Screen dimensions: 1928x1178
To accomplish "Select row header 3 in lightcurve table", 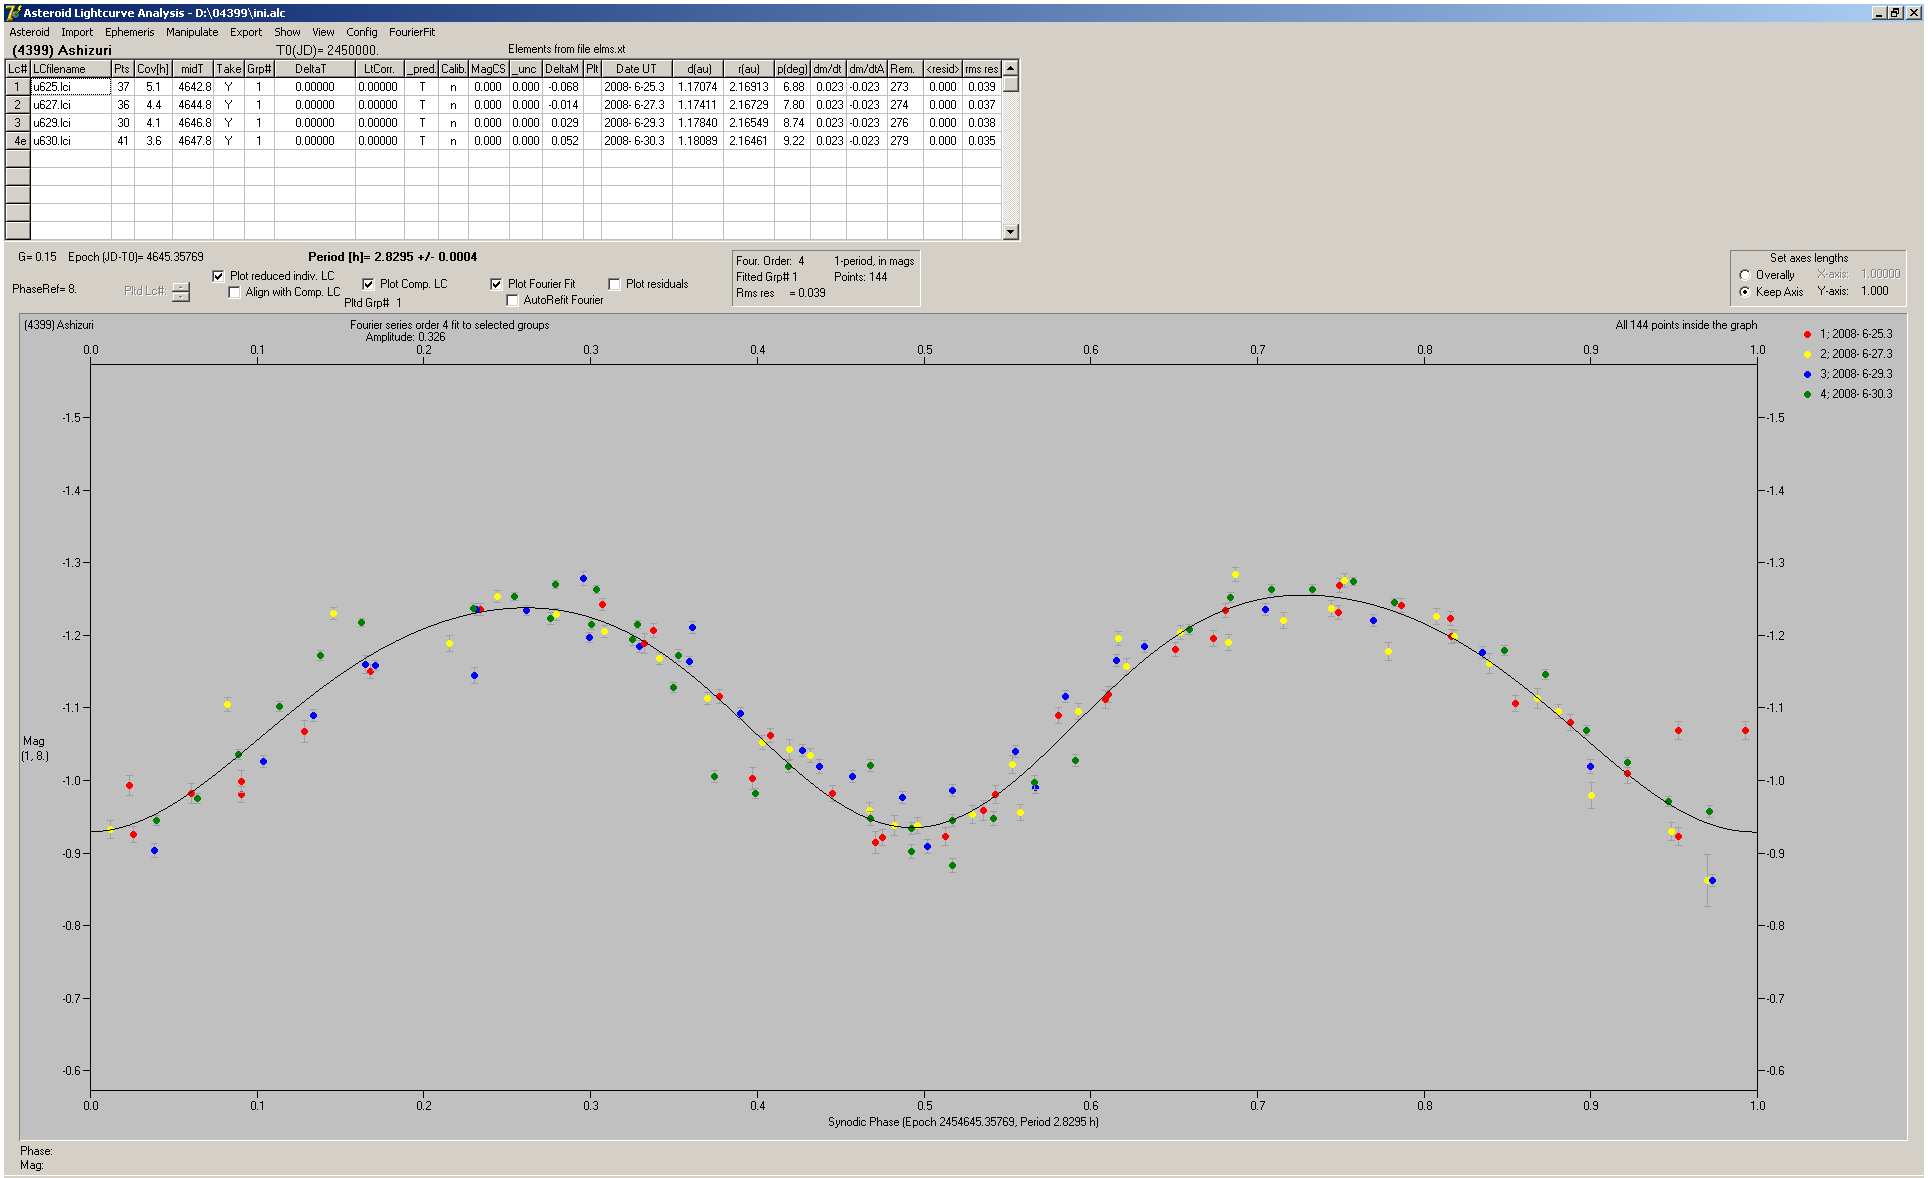I will click(18, 123).
